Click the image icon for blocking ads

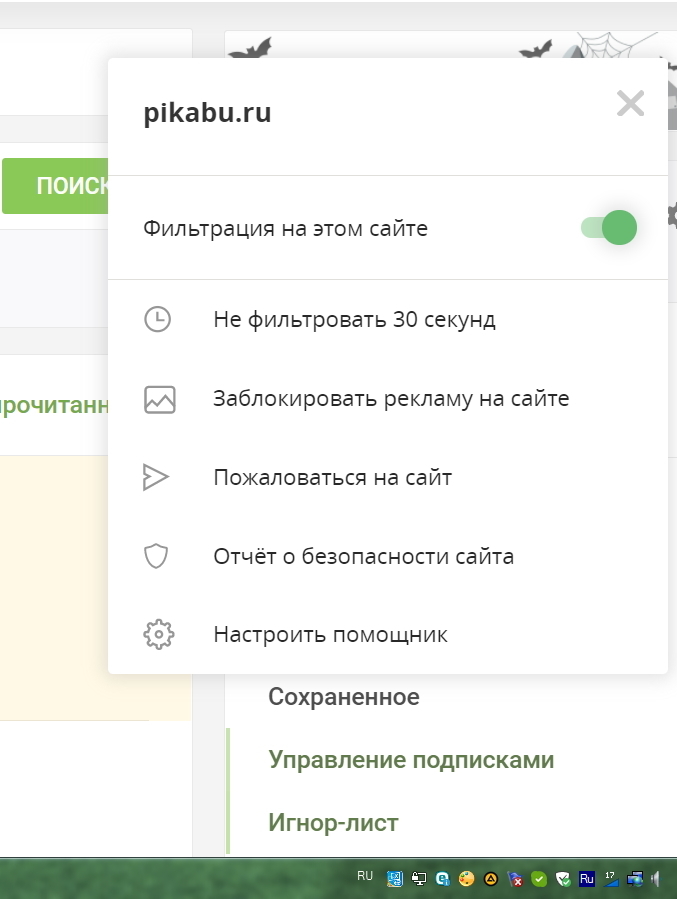pyautogui.click(x=159, y=399)
